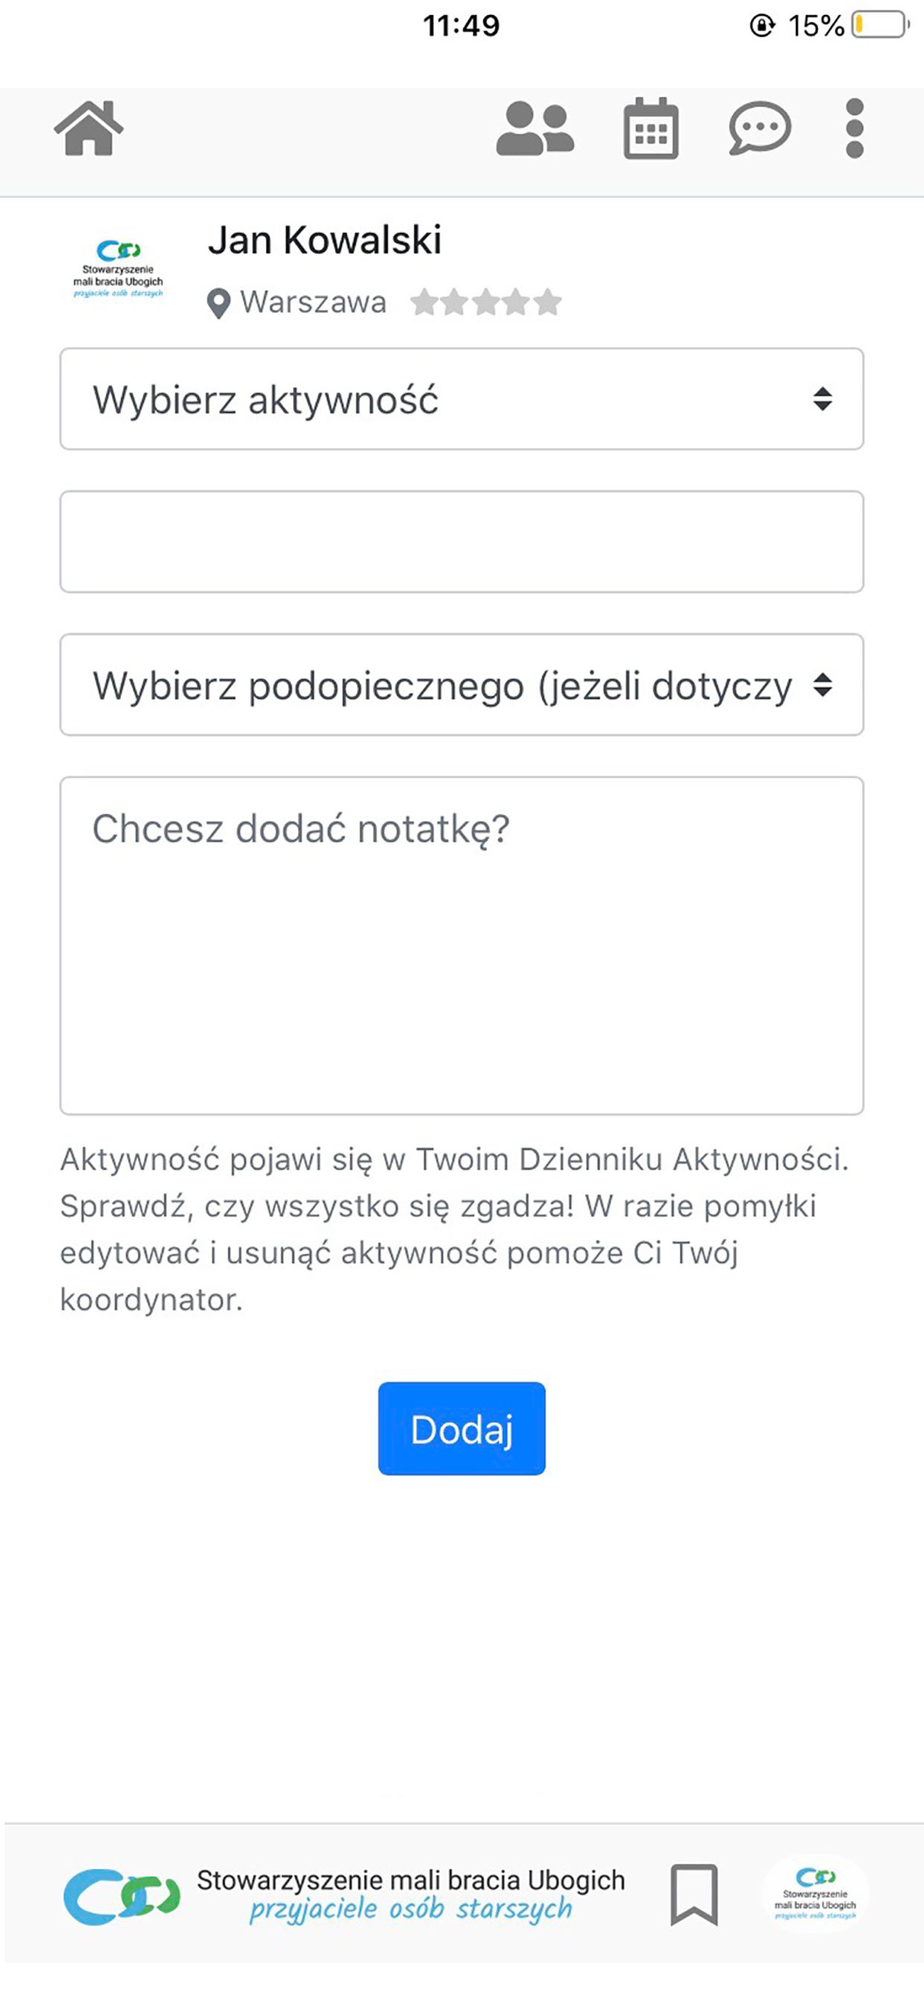The height and width of the screenshot is (2000, 924).
Task: Click the fifth star in the rating
Action: click(x=548, y=302)
